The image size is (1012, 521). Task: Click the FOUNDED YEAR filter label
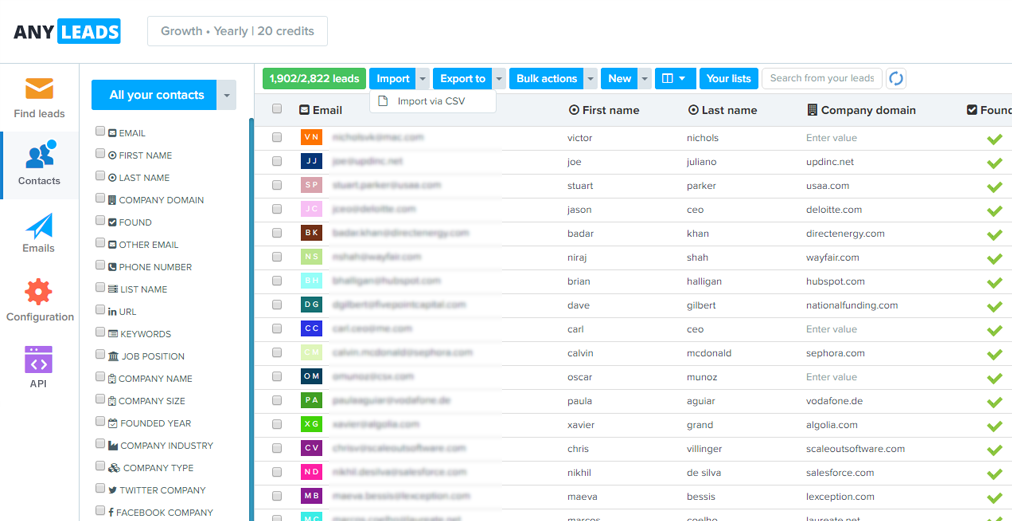[x=156, y=424]
